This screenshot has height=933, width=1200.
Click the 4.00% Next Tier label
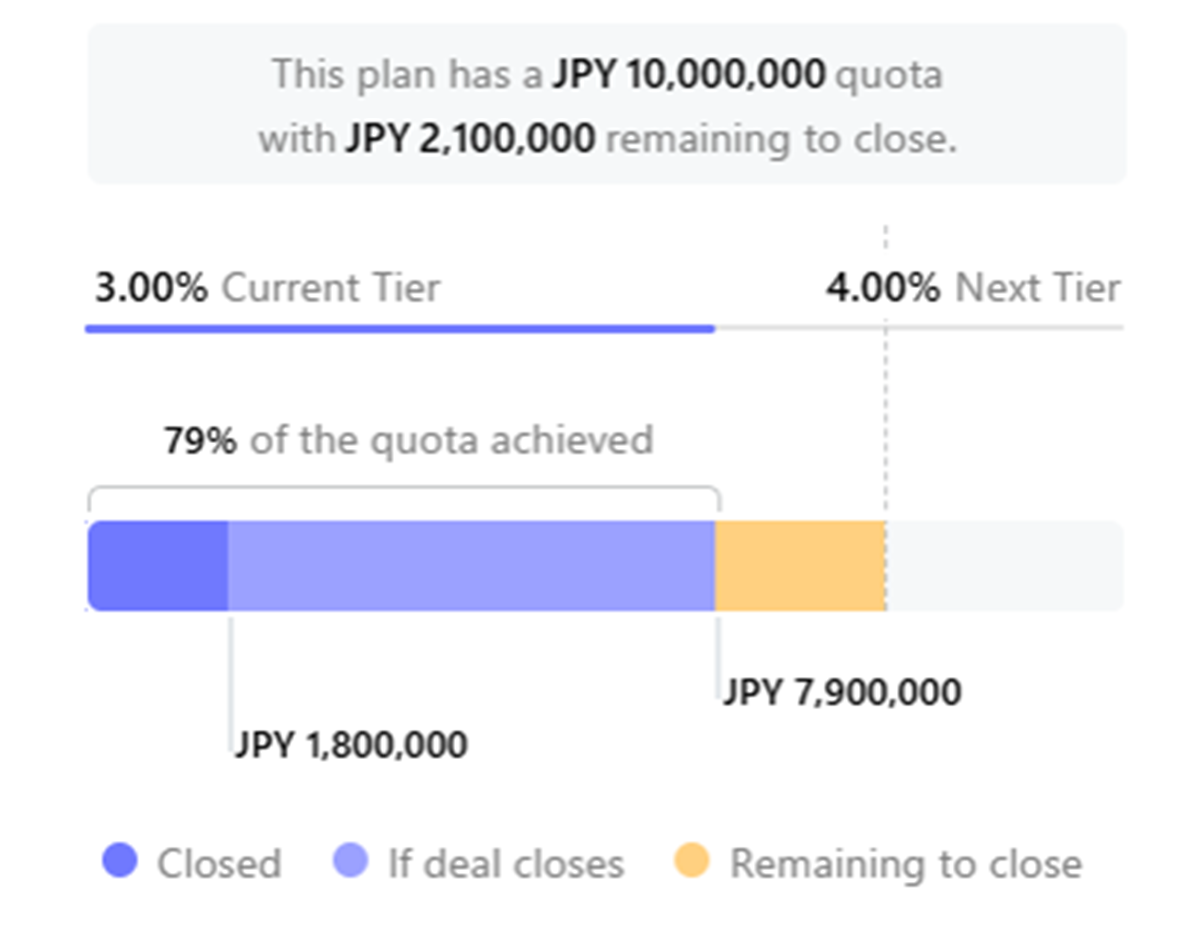point(973,288)
